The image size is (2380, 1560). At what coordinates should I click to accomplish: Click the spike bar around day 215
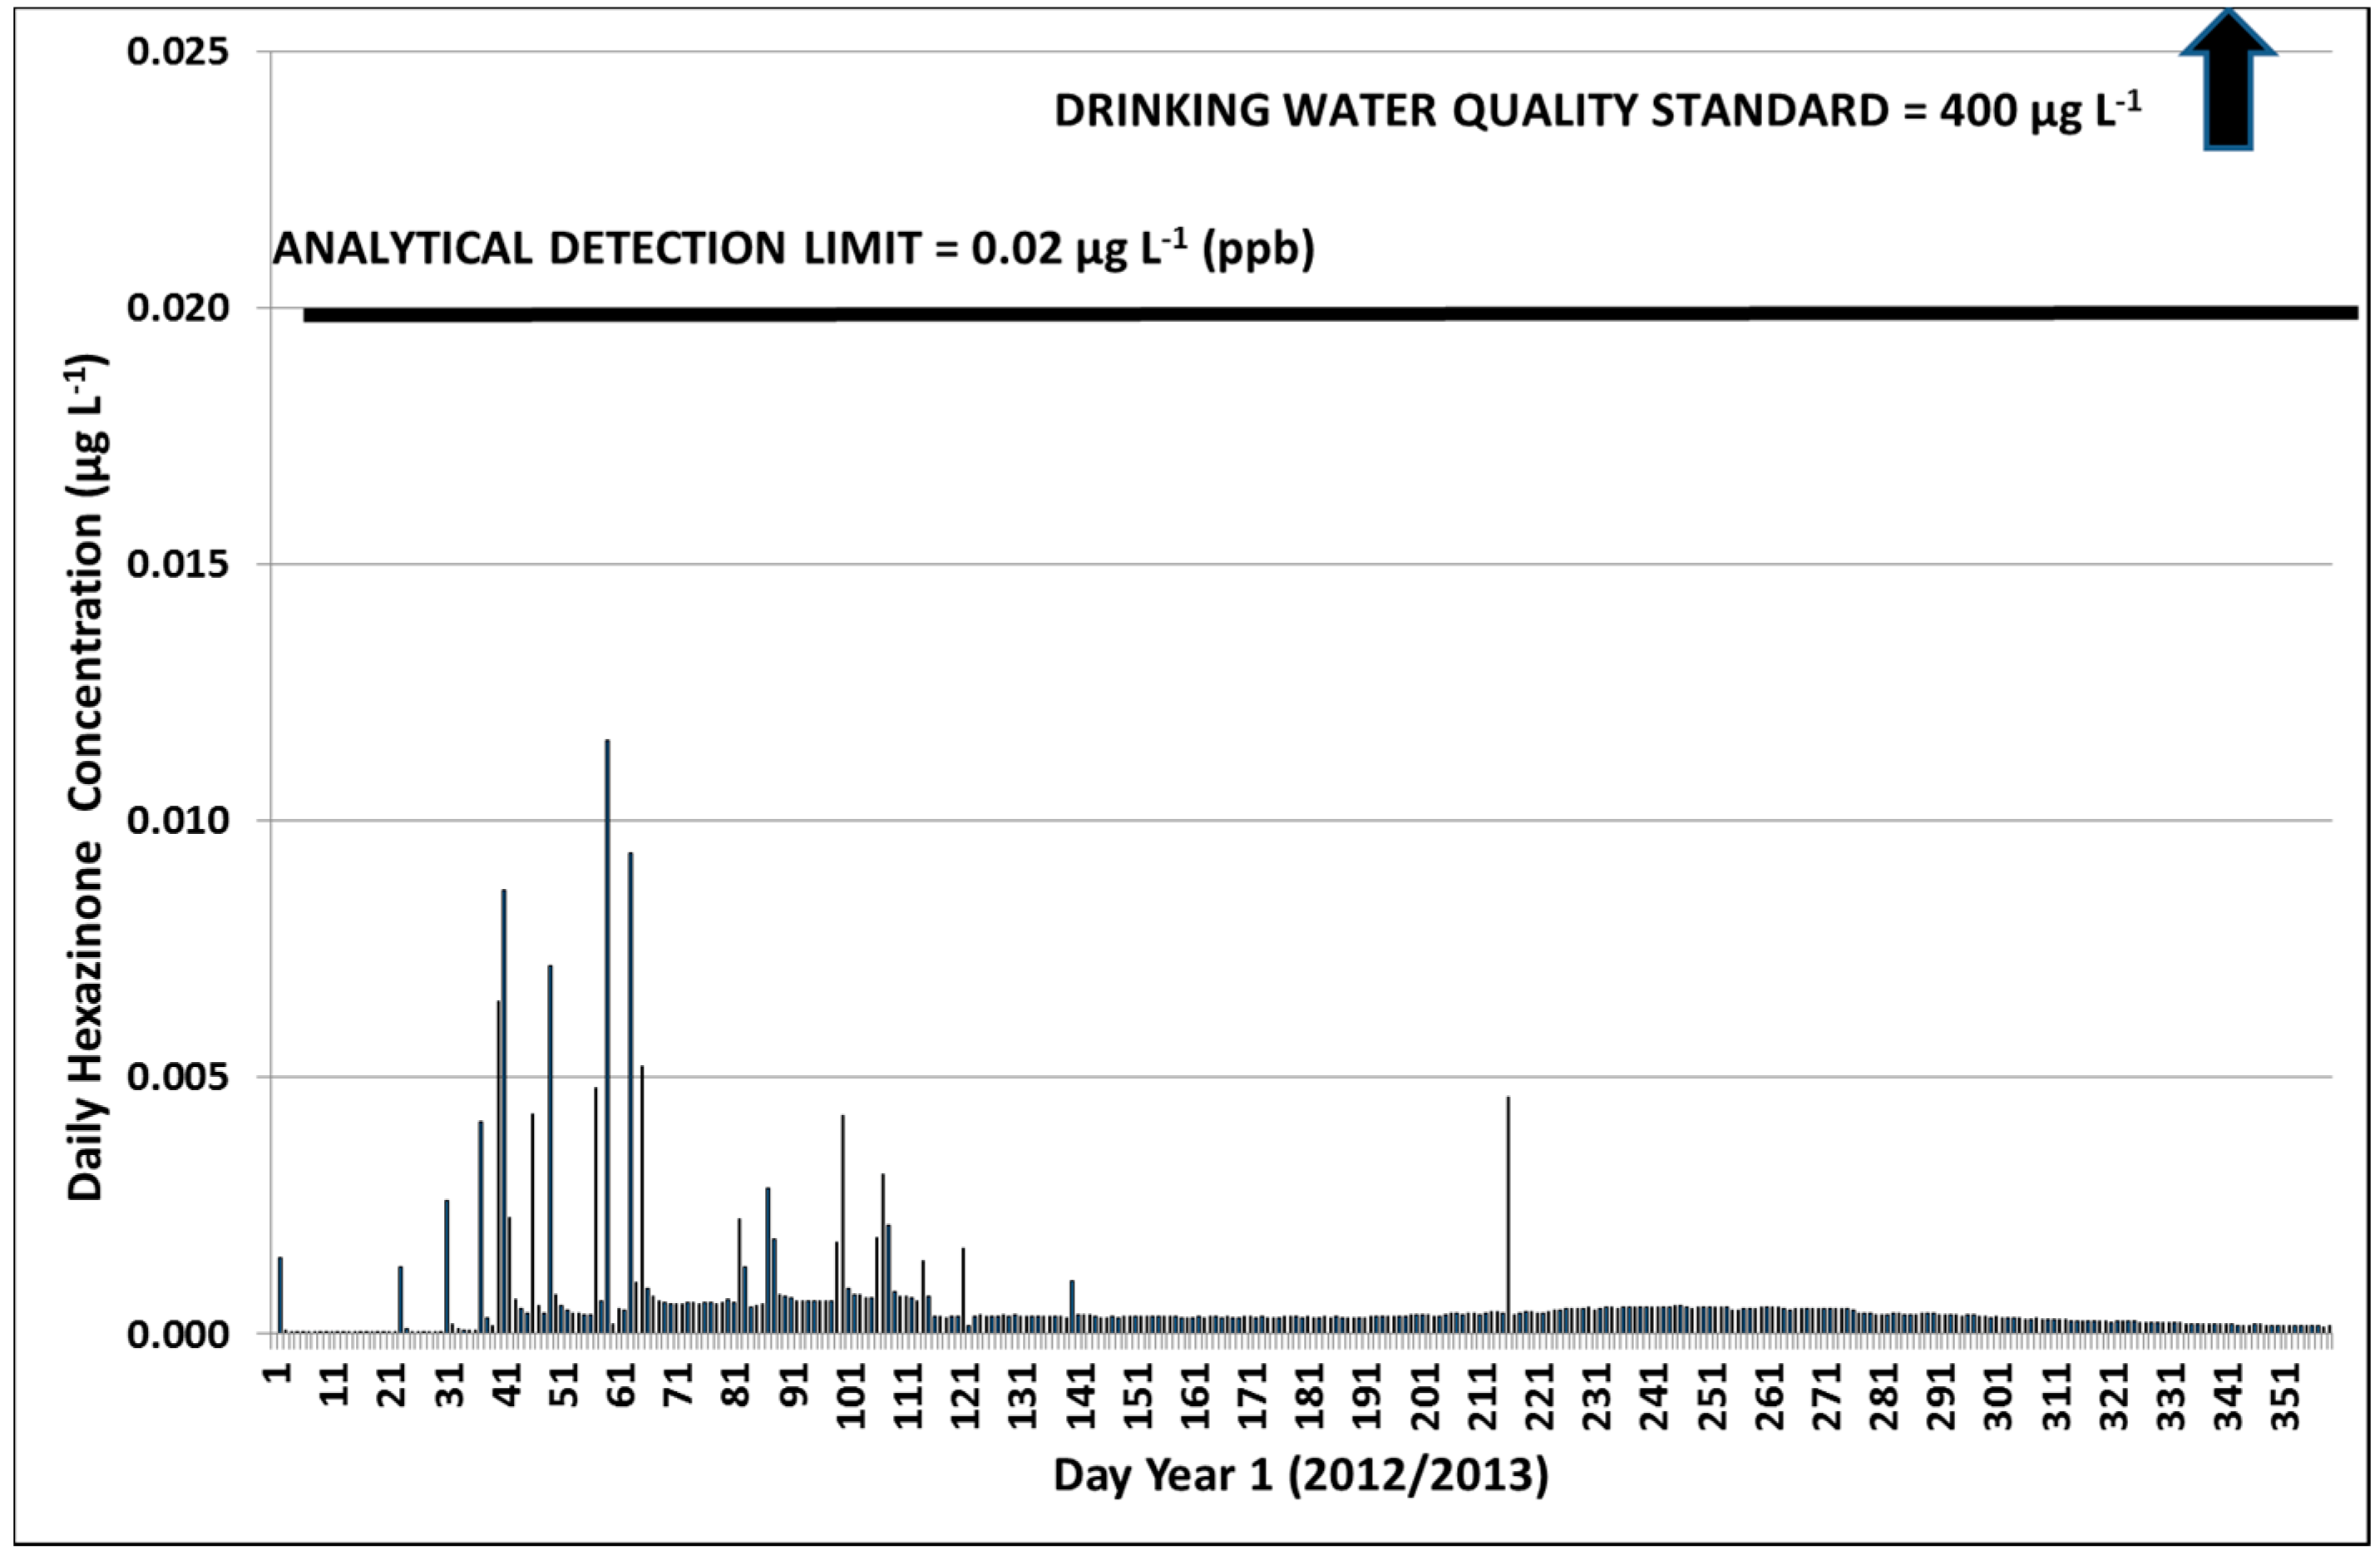[x=1508, y=1200]
